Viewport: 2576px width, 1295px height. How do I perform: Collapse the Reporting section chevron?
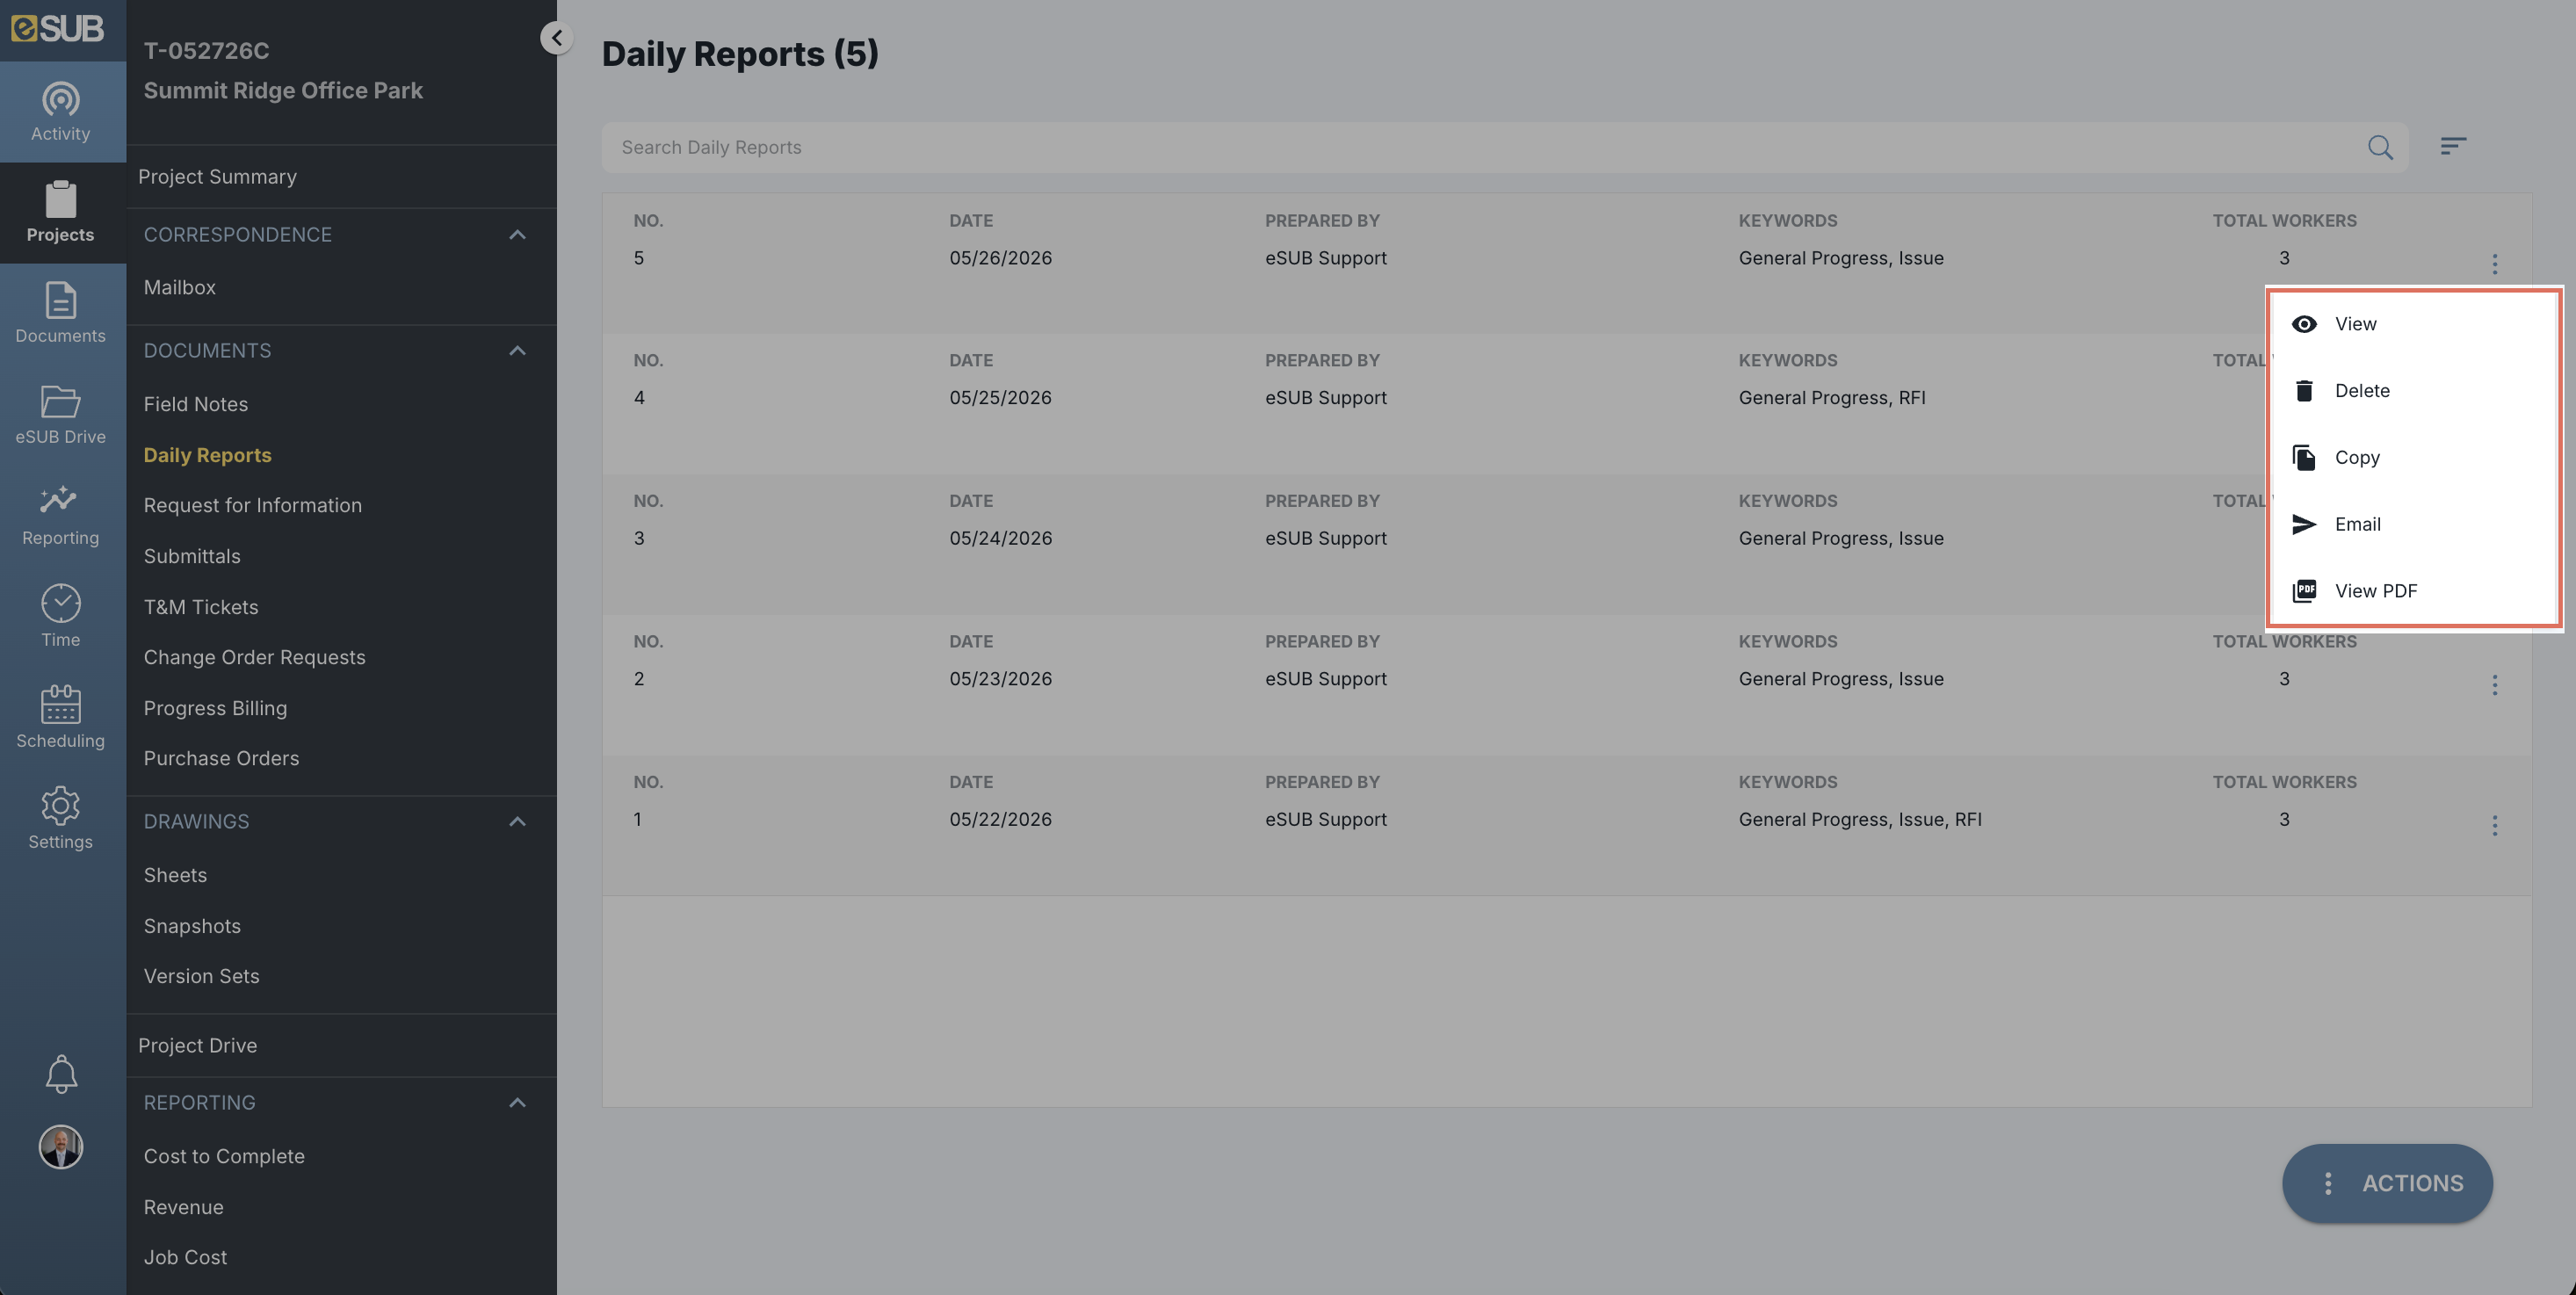tap(517, 1103)
